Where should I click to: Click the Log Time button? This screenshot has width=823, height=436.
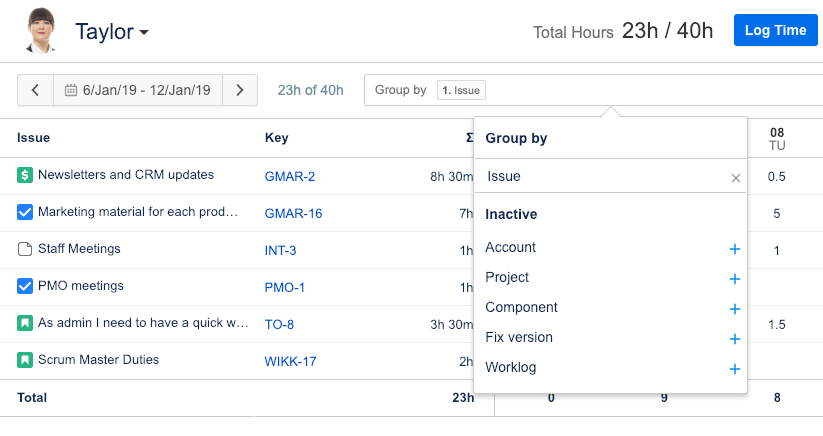coord(776,30)
